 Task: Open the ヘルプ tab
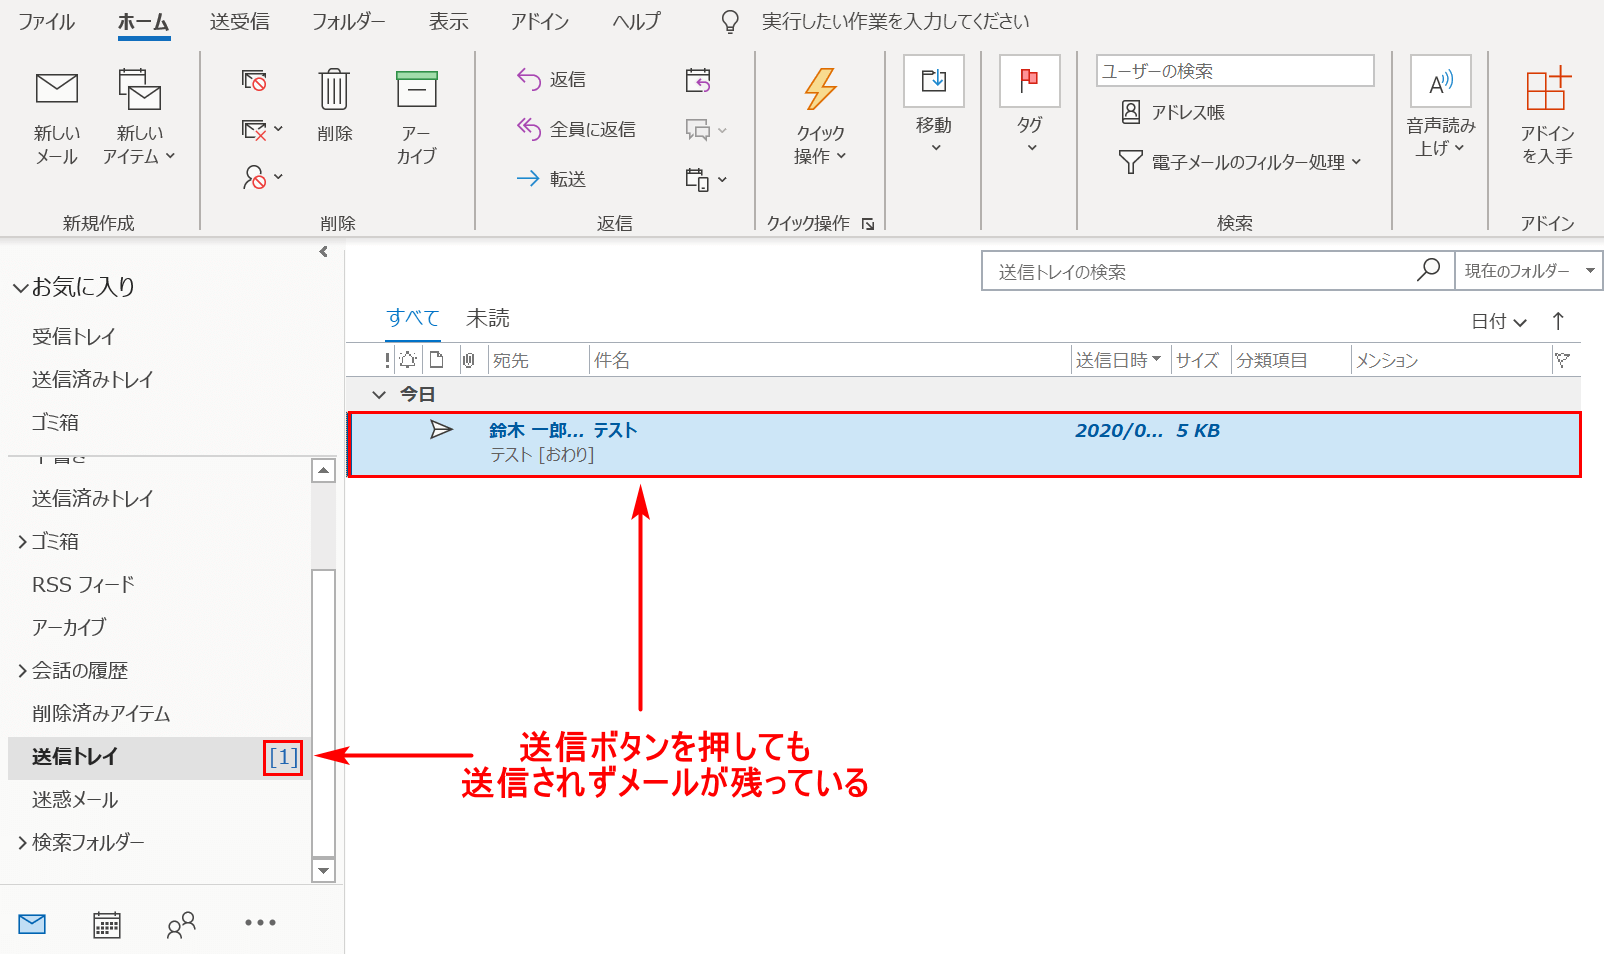(x=636, y=21)
